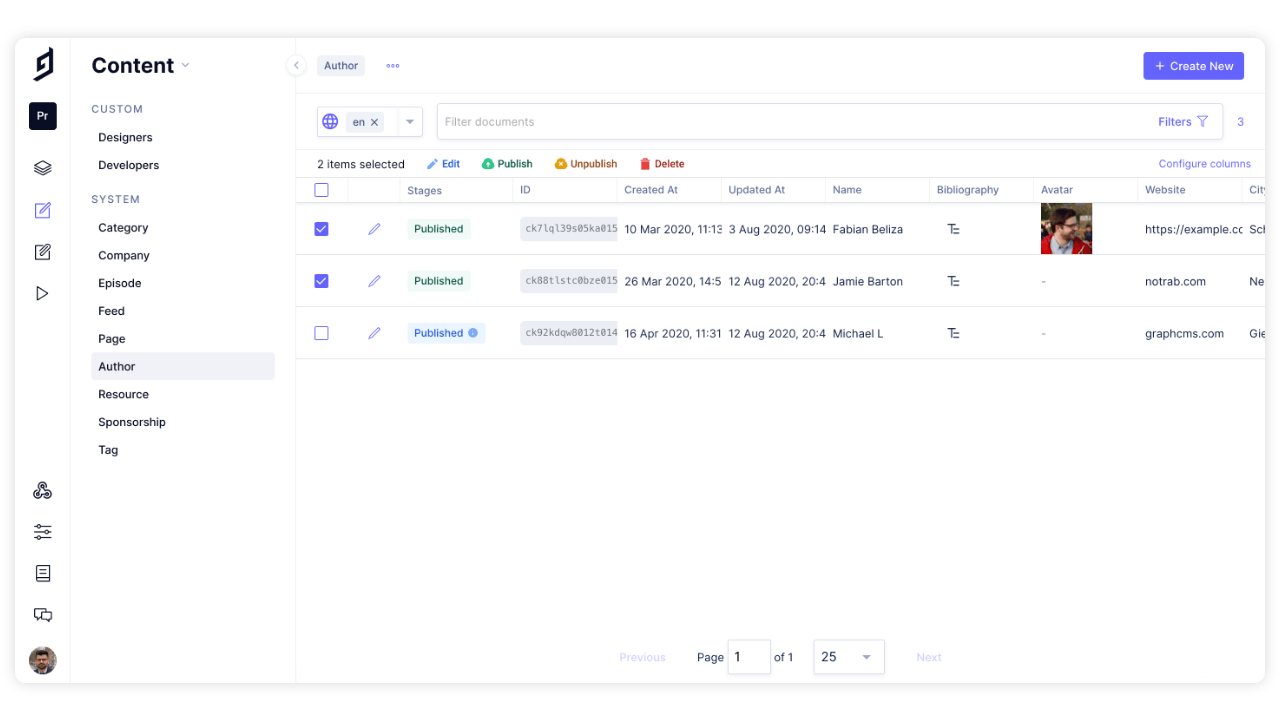The width and height of the screenshot is (1280, 720).
Task: Open project settings sliders icon
Action: click(x=42, y=532)
